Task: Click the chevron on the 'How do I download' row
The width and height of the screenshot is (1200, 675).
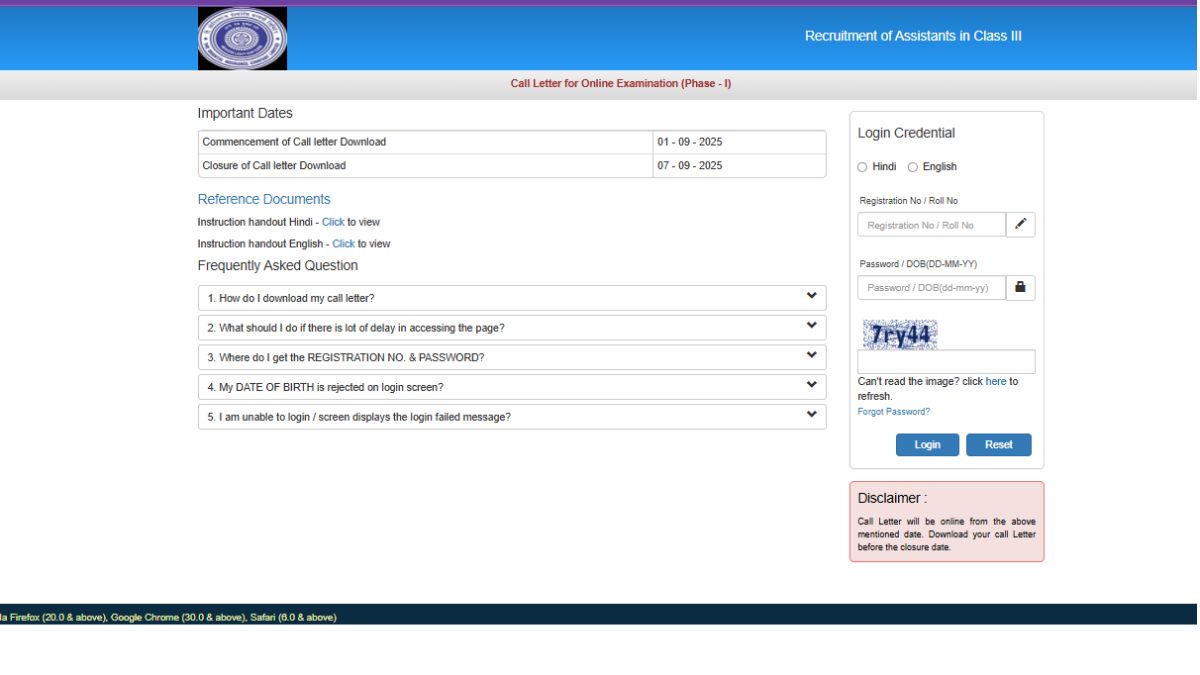Action: tap(811, 296)
